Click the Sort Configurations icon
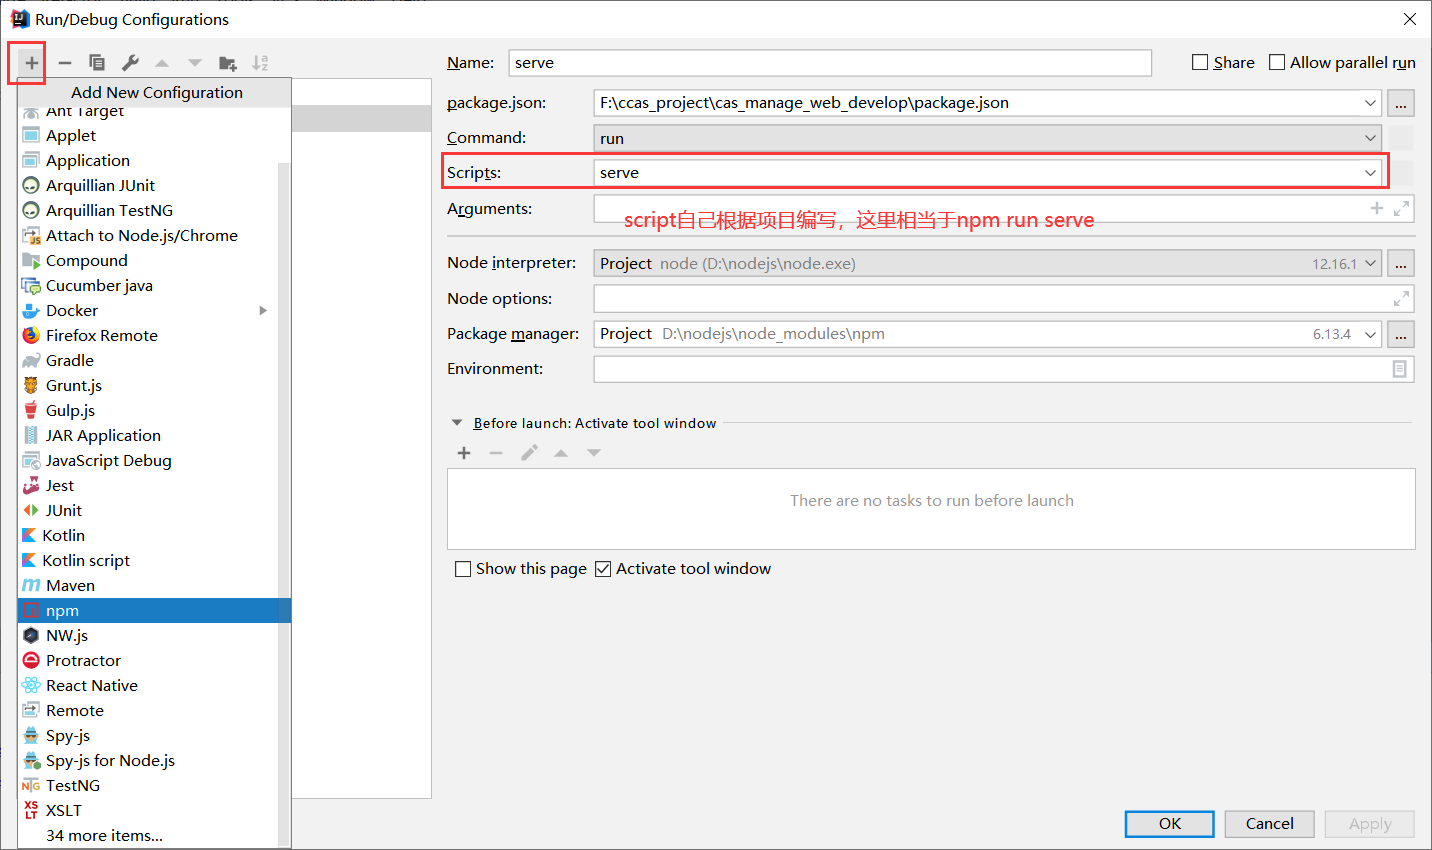 click(260, 63)
